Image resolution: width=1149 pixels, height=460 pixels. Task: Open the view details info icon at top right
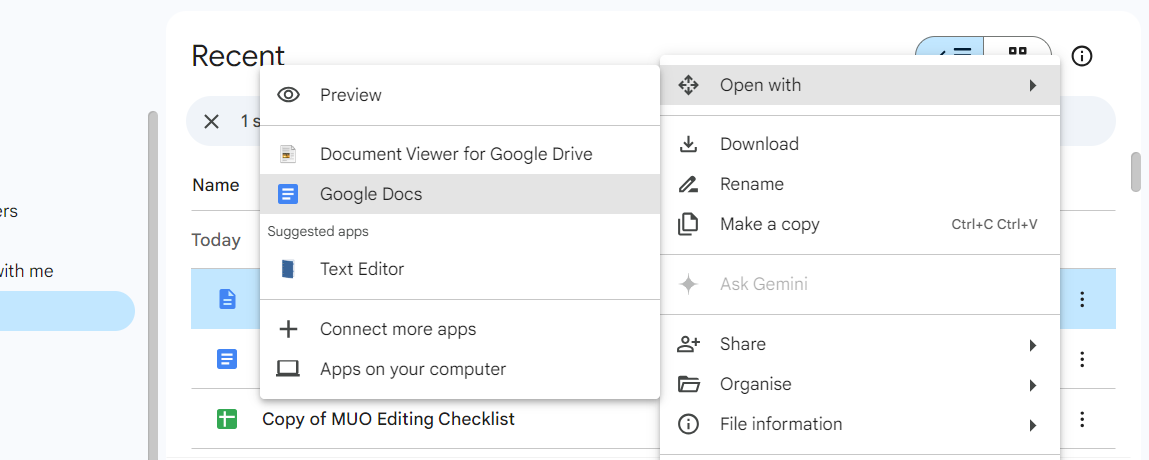[1082, 56]
